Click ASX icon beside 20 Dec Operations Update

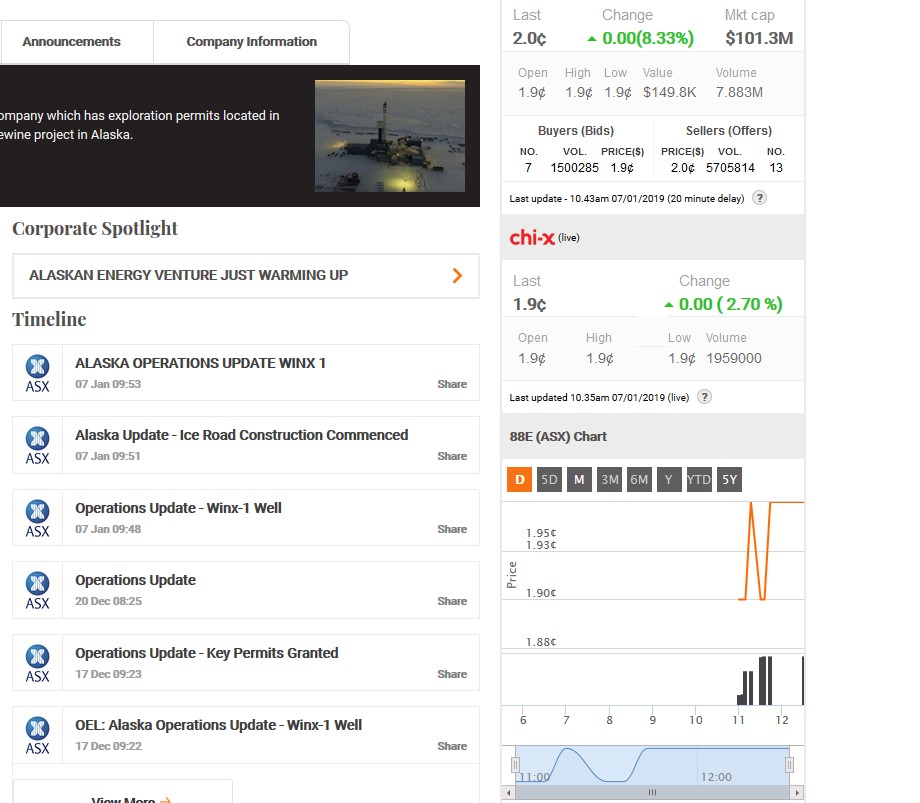(x=38, y=590)
